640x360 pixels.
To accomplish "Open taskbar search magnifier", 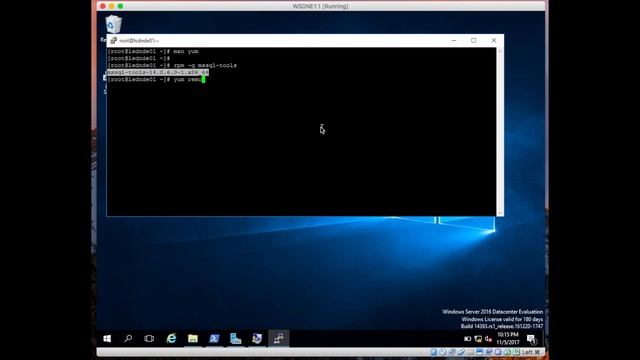I will [128, 338].
